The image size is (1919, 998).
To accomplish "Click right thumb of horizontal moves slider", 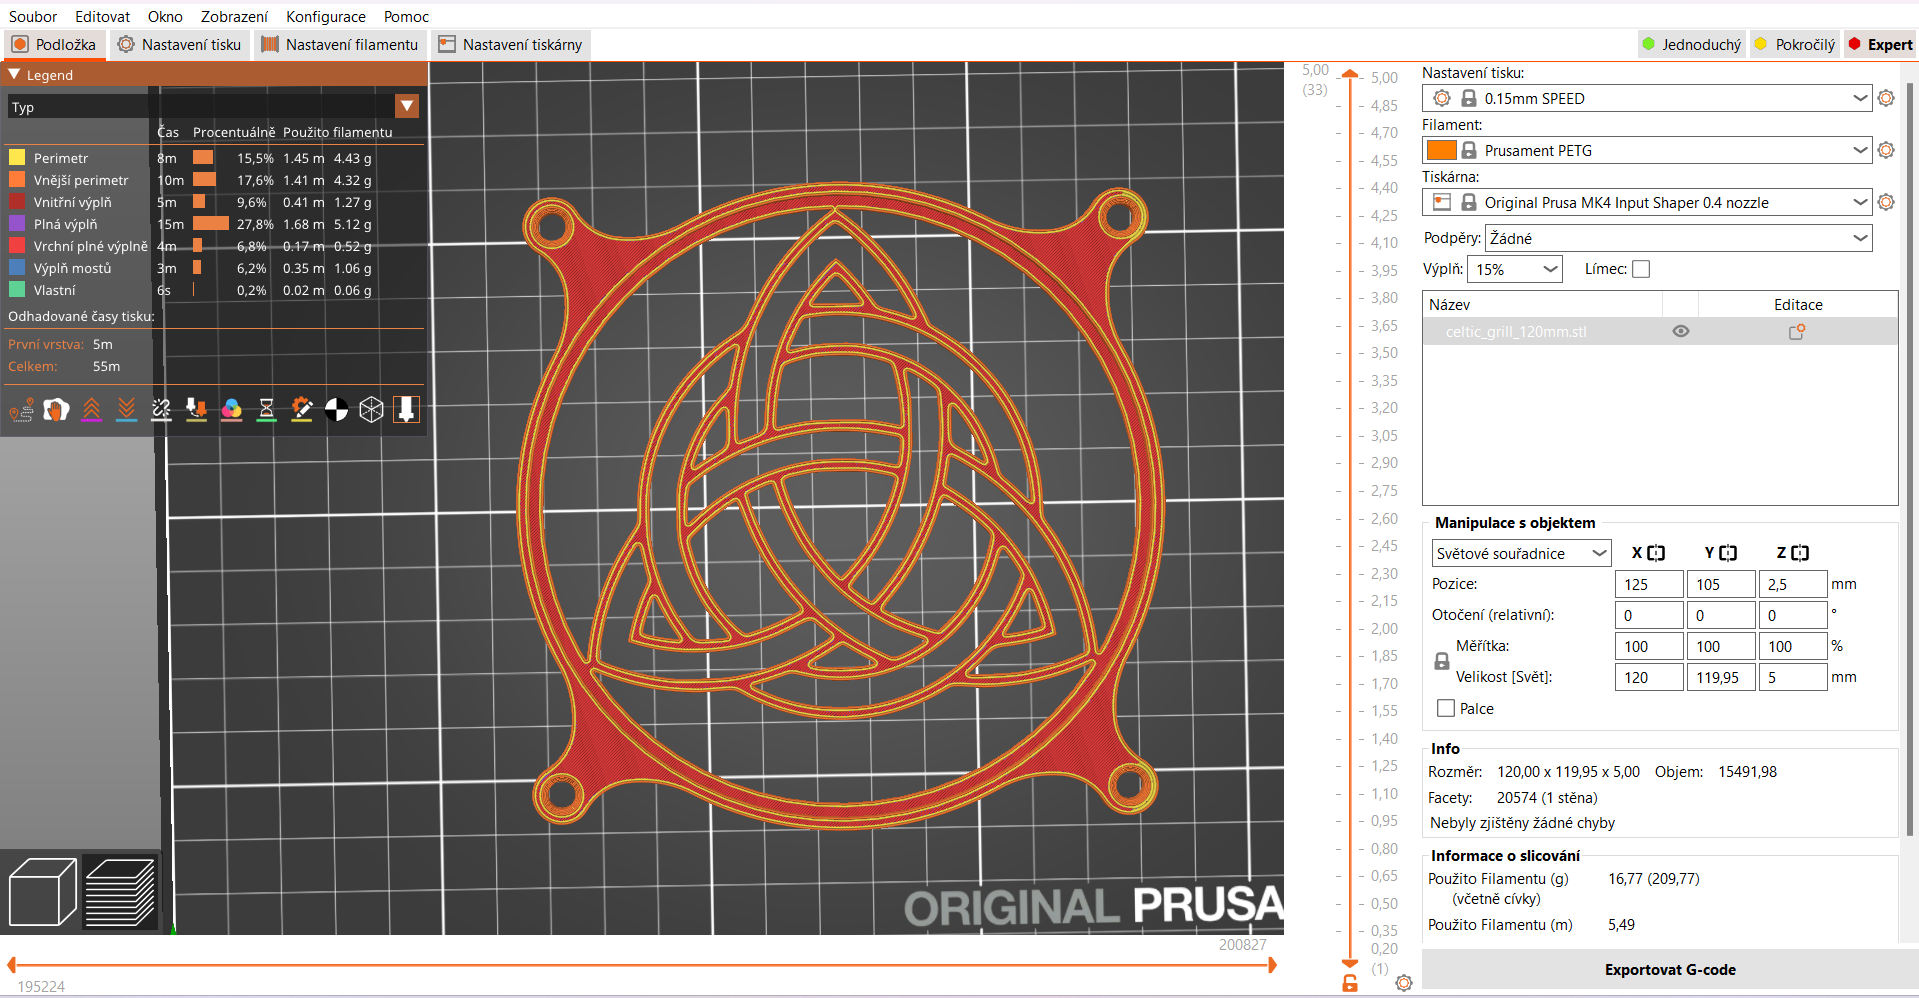I will (1272, 965).
